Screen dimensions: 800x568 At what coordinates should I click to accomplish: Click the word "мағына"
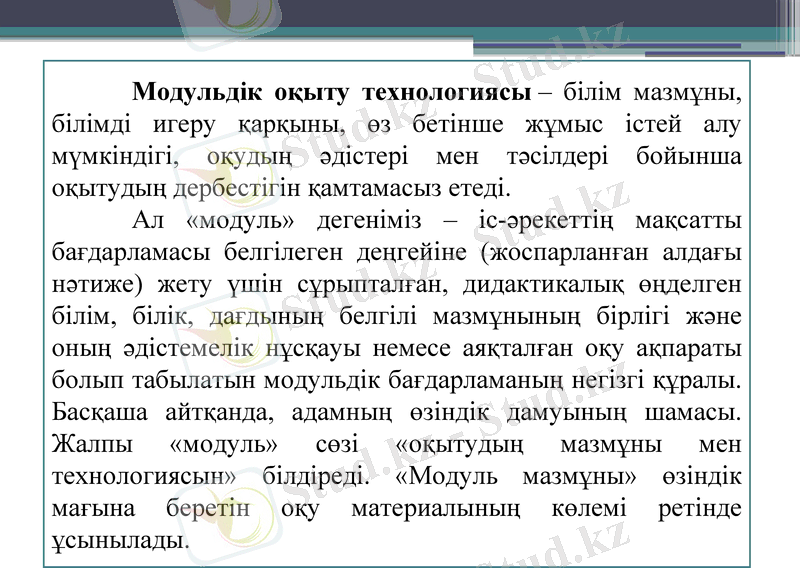coord(93,508)
